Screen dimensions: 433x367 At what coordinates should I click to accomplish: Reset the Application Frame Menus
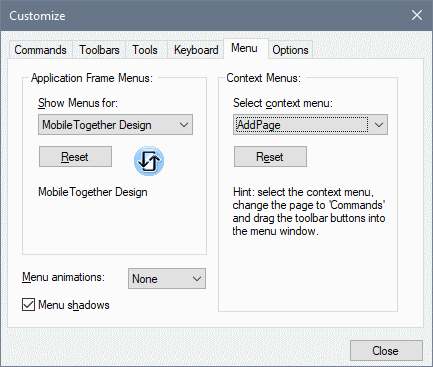click(75, 156)
